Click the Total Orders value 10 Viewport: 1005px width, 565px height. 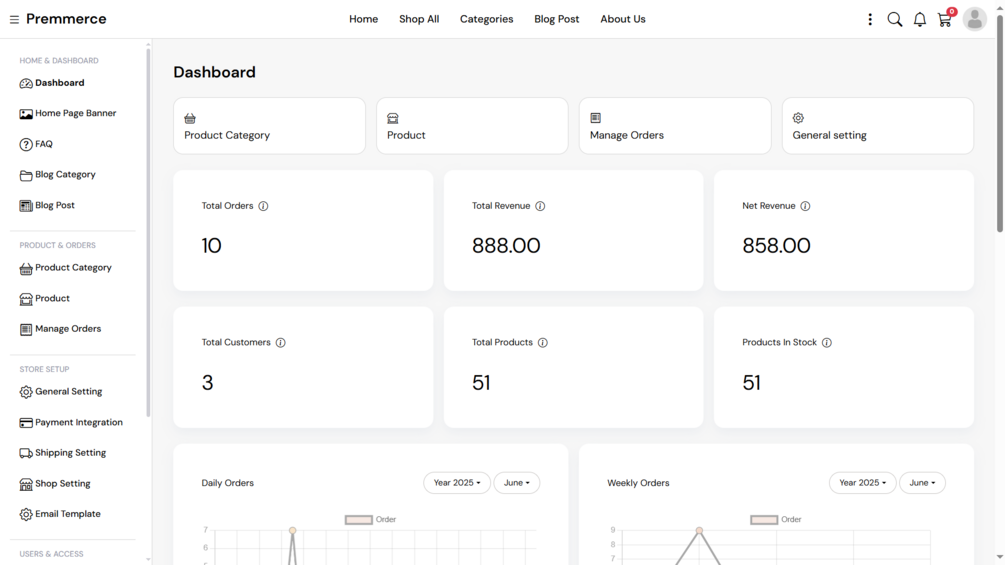click(212, 246)
